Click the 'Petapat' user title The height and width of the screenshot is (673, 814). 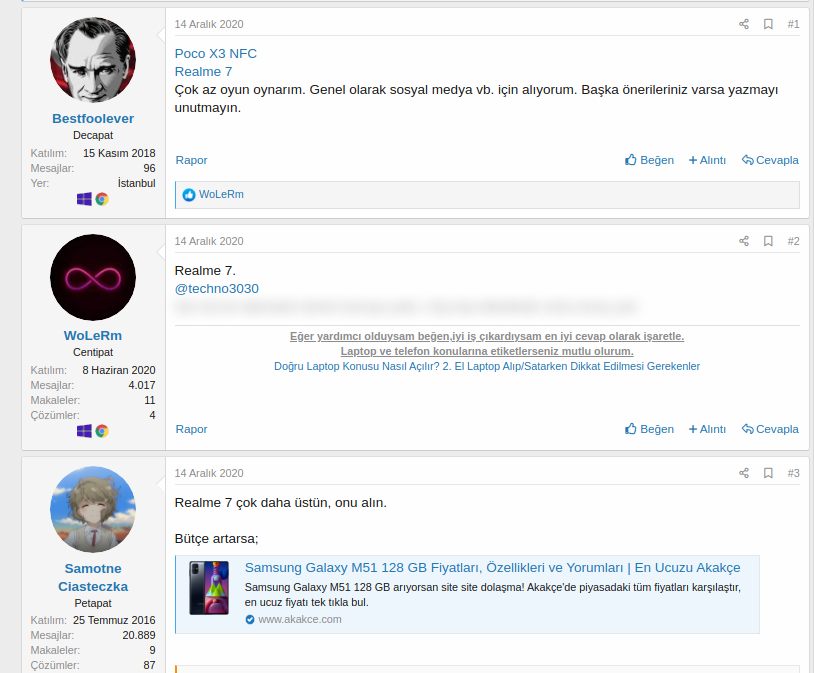coord(93,603)
